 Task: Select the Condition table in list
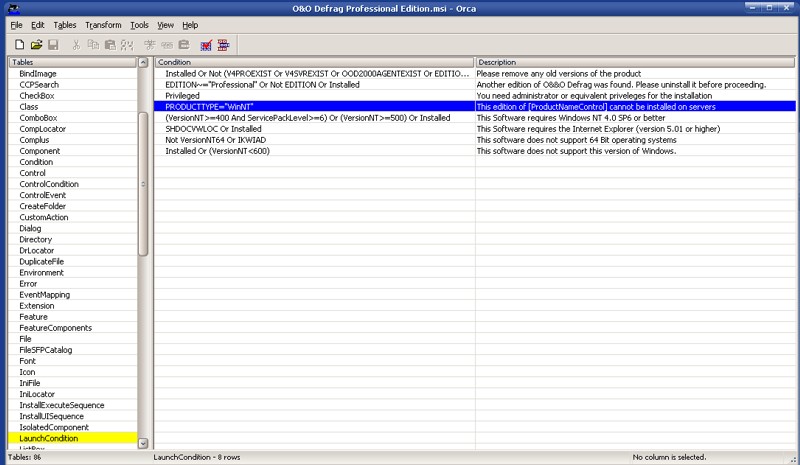click(x=36, y=162)
